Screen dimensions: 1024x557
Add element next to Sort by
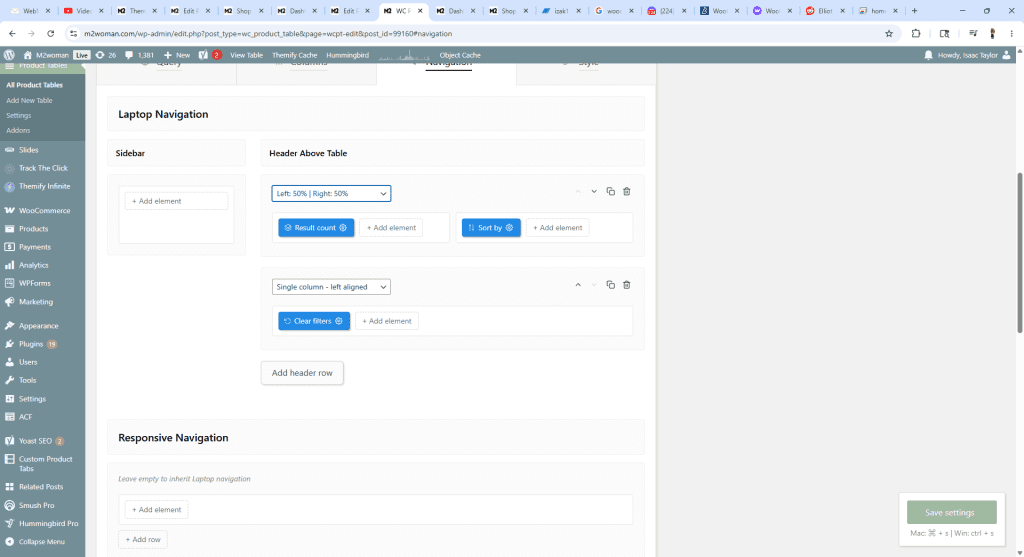558,228
